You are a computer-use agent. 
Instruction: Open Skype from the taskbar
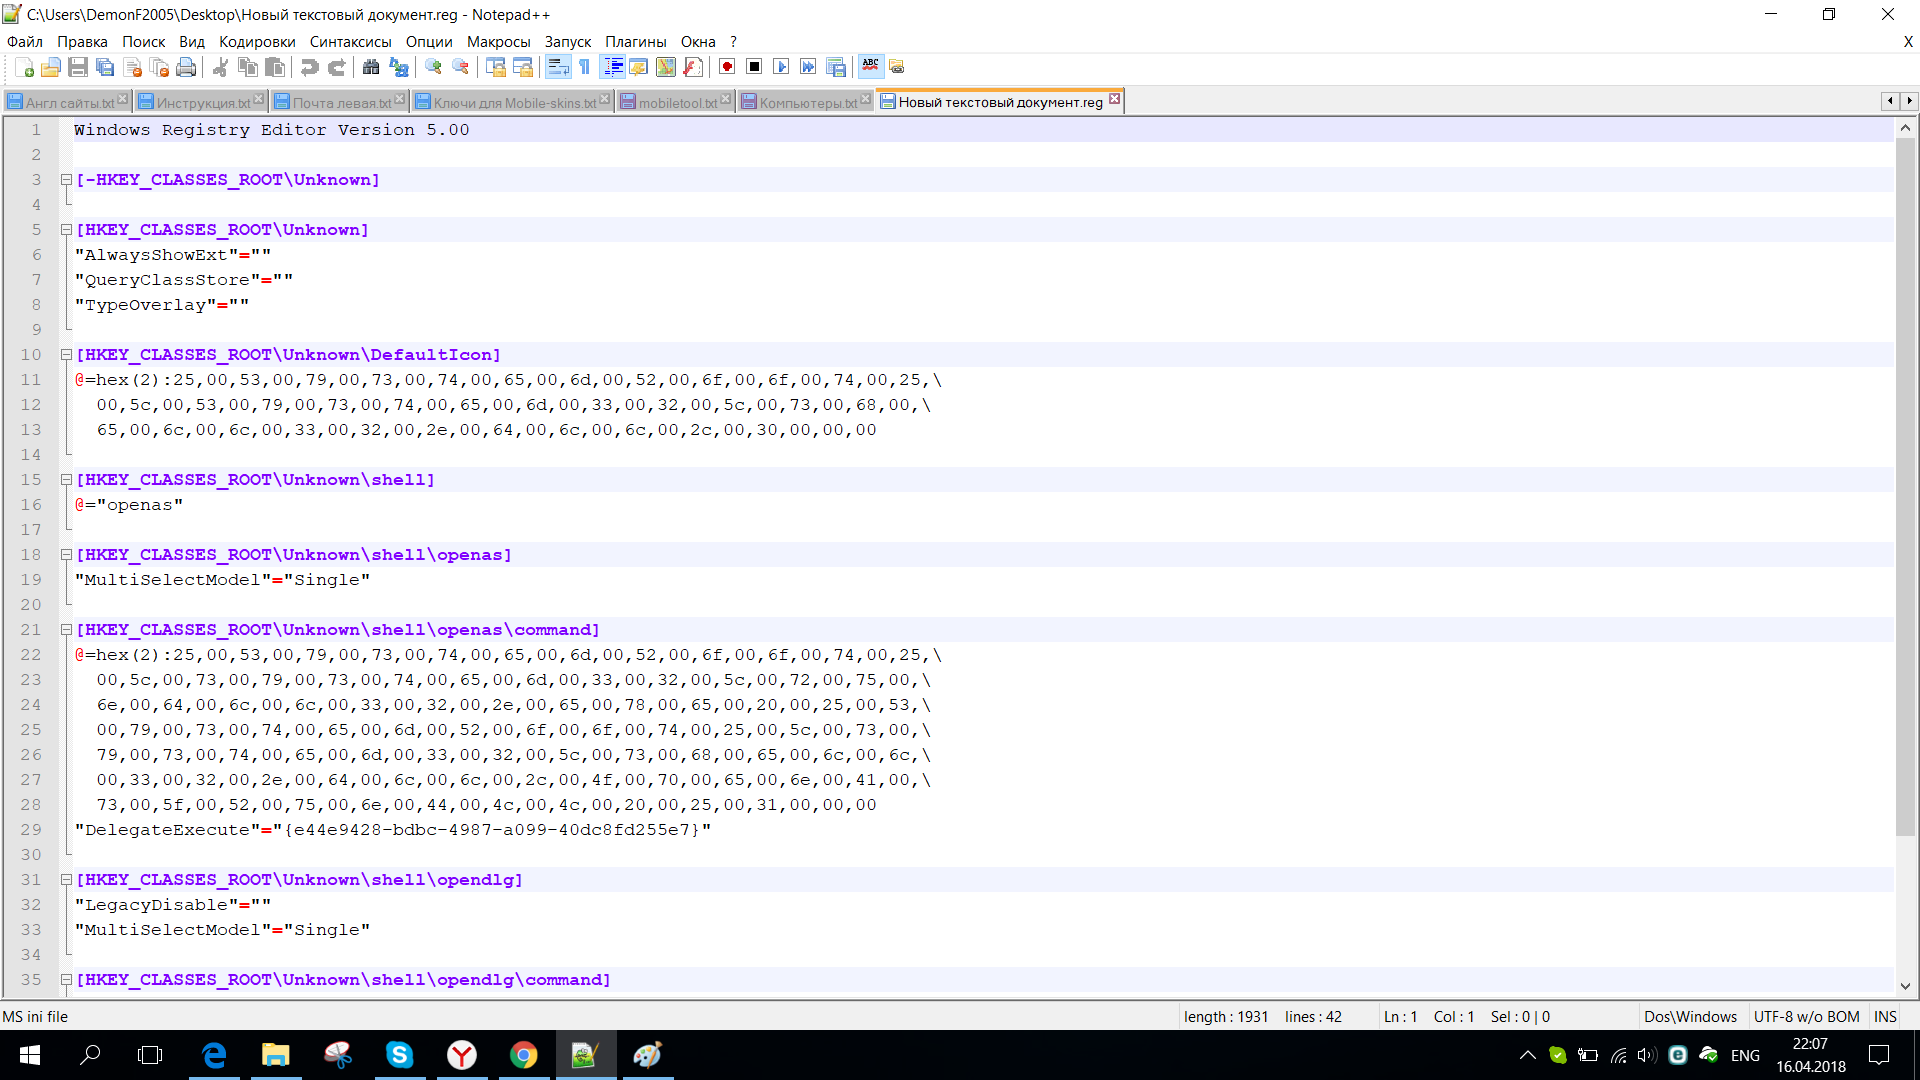(x=400, y=1055)
